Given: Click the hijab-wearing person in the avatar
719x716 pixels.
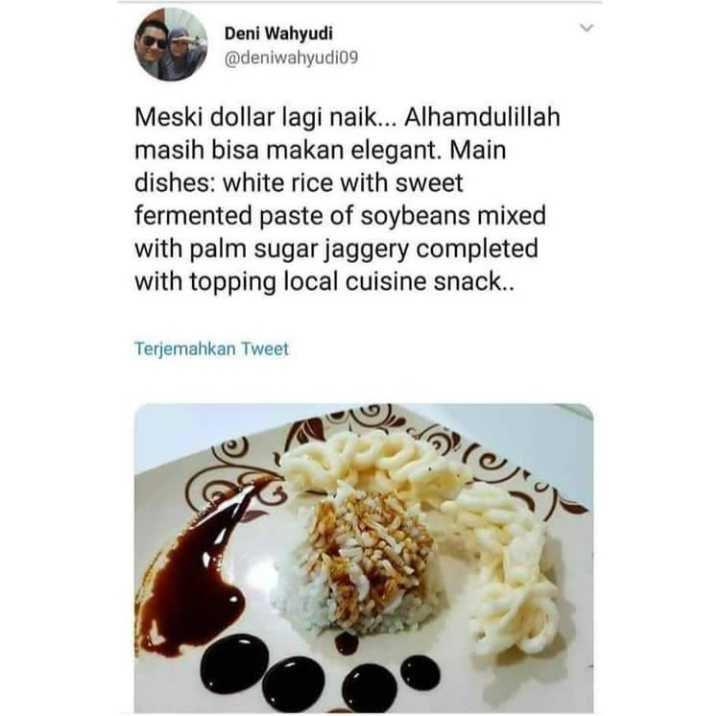Looking at the screenshot, I should coord(184,51).
